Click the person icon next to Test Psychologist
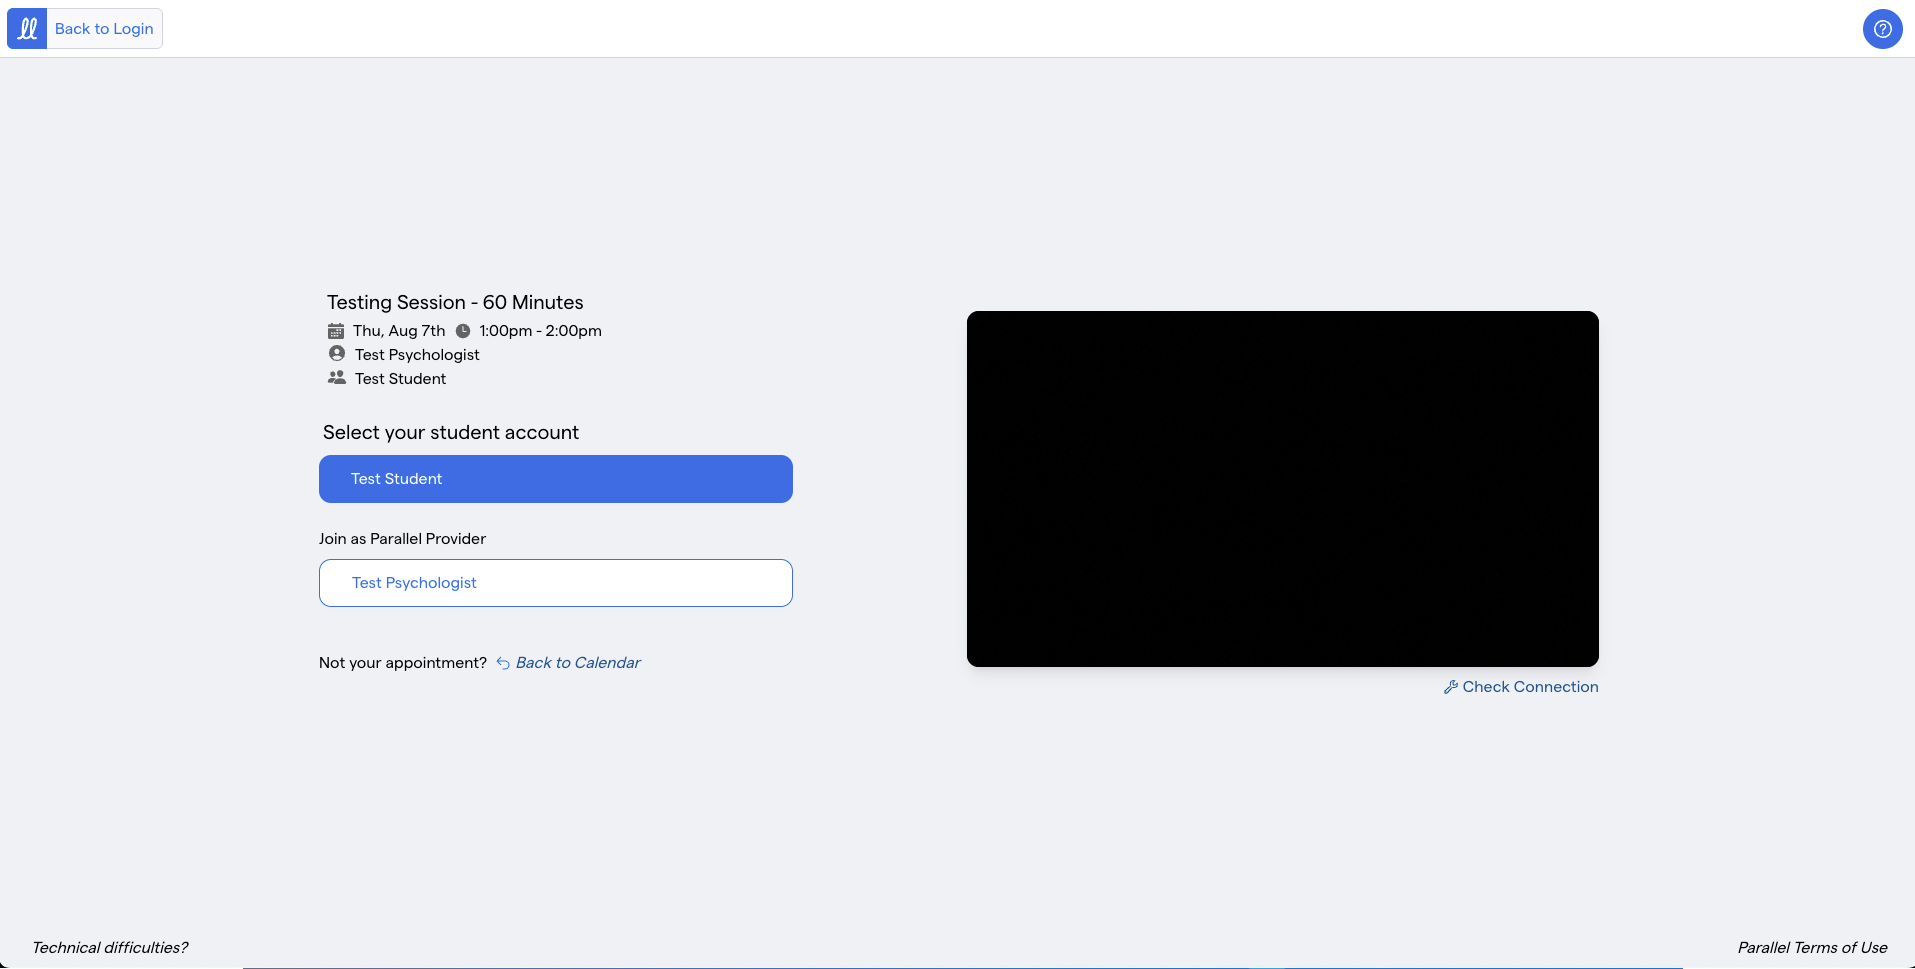This screenshot has width=1915, height=969. pyautogui.click(x=337, y=354)
